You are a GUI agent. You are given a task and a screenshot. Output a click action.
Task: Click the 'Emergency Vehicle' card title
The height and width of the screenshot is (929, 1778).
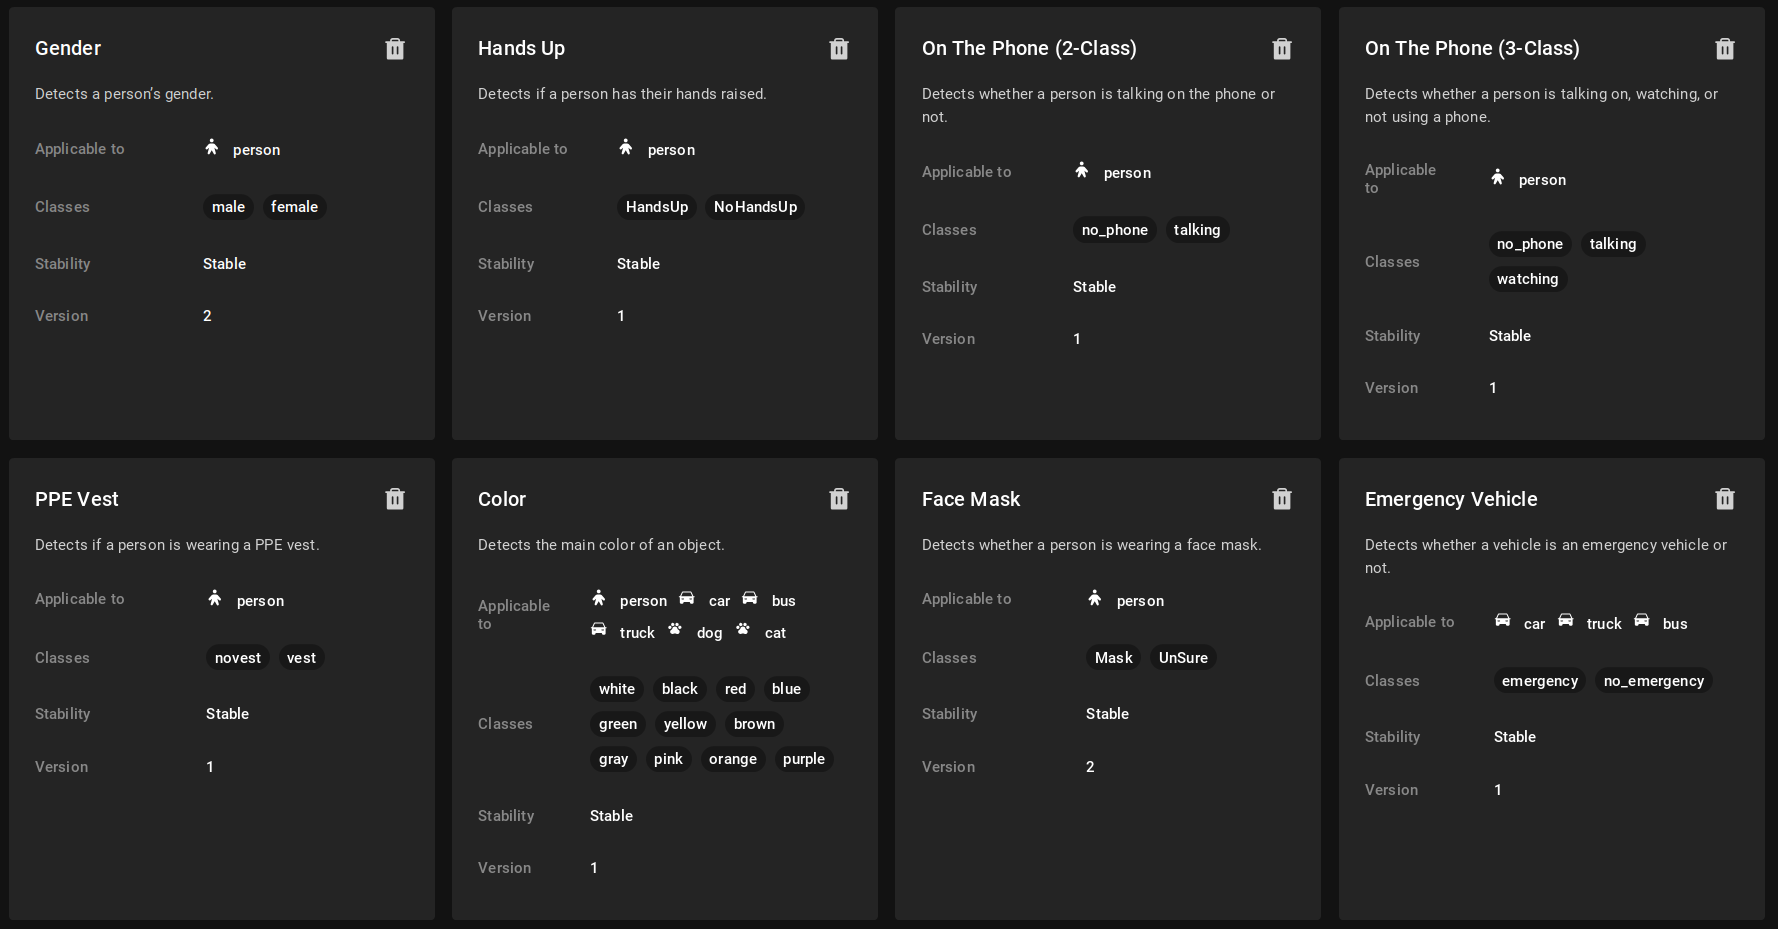[1450, 499]
